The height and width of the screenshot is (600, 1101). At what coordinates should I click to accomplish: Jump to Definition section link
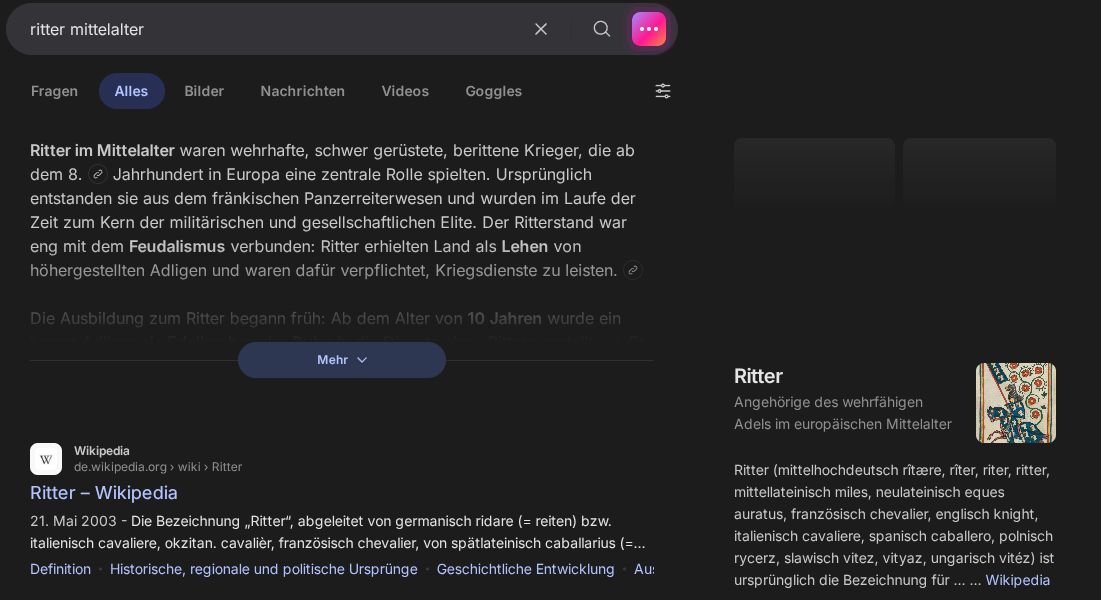tap(60, 569)
